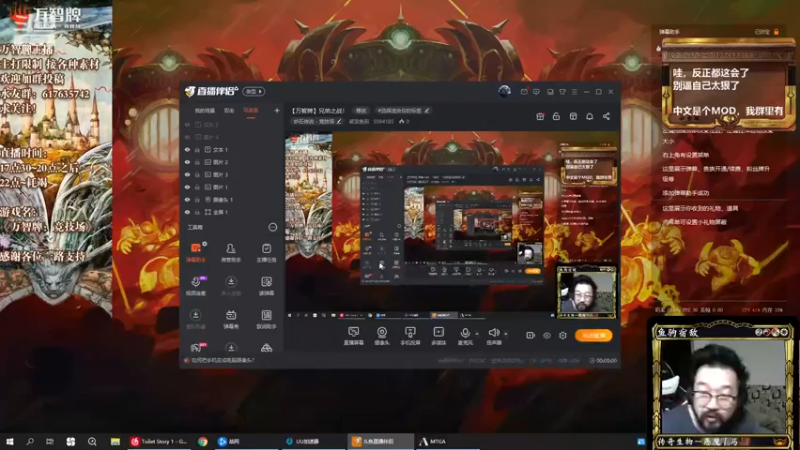The width and height of the screenshot is (800, 450).
Task: Open the 房管助手 tool icon
Action: 231,252
